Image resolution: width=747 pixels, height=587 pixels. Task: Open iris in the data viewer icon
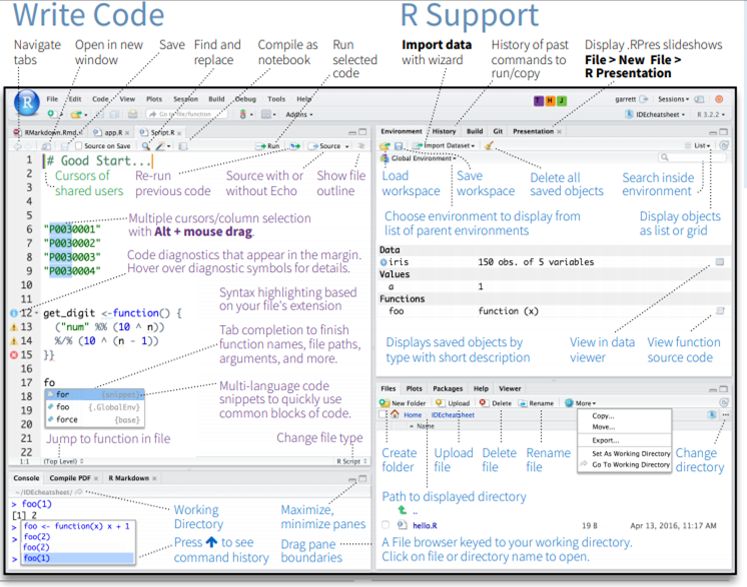point(720,262)
